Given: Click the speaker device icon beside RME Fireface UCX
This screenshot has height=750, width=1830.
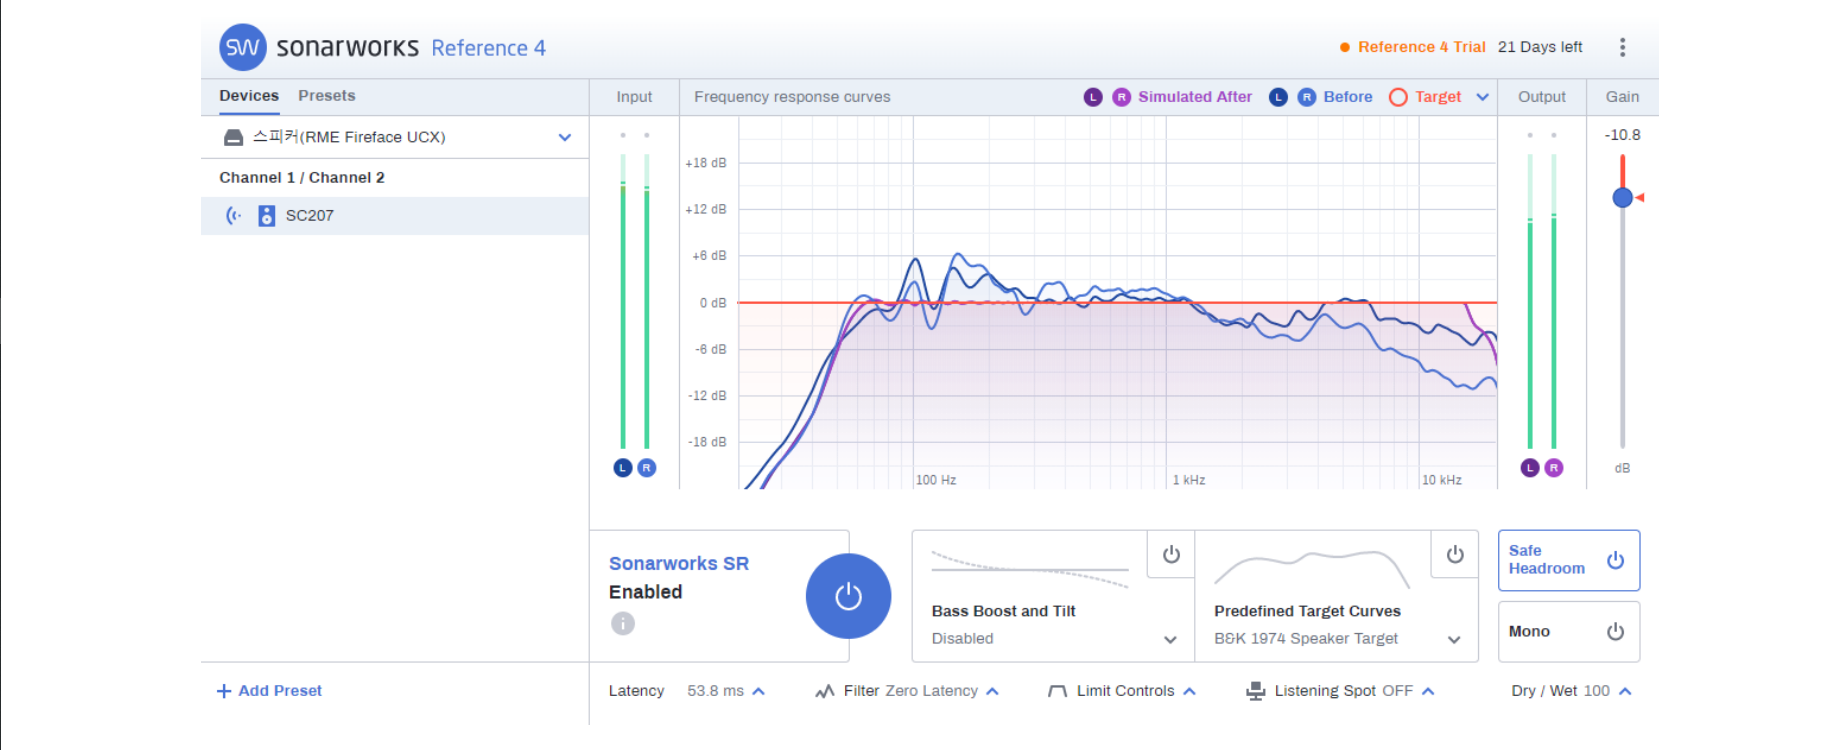Looking at the screenshot, I should 233,137.
